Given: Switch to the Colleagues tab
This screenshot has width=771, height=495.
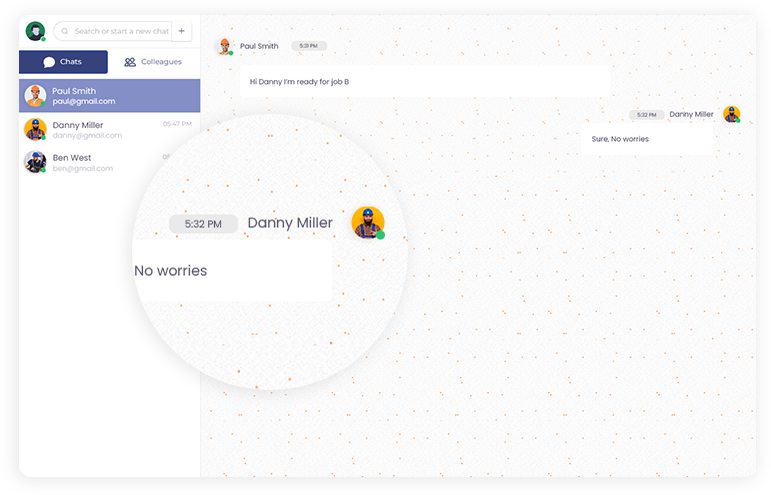Looking at the screenshot, I should 153,62.
